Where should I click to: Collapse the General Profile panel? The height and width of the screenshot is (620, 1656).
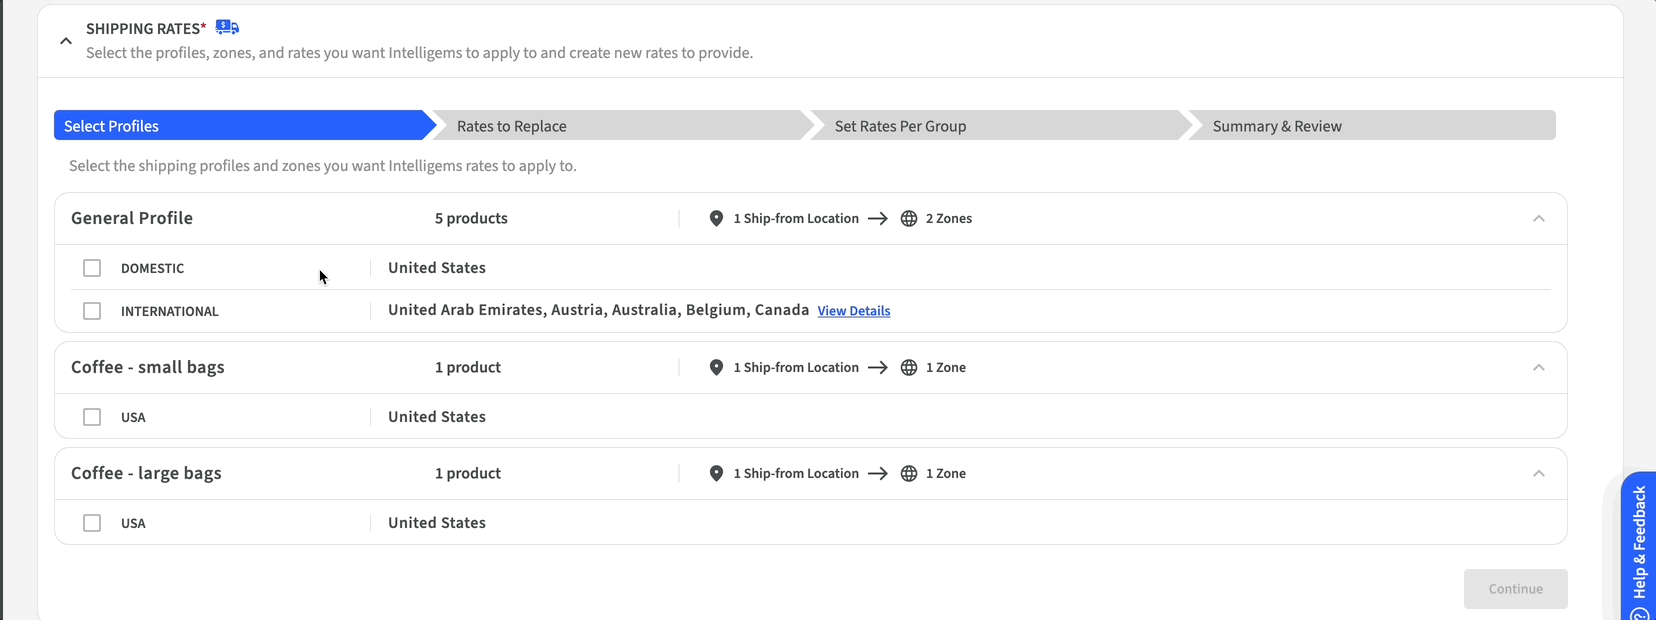[1538, 218]
